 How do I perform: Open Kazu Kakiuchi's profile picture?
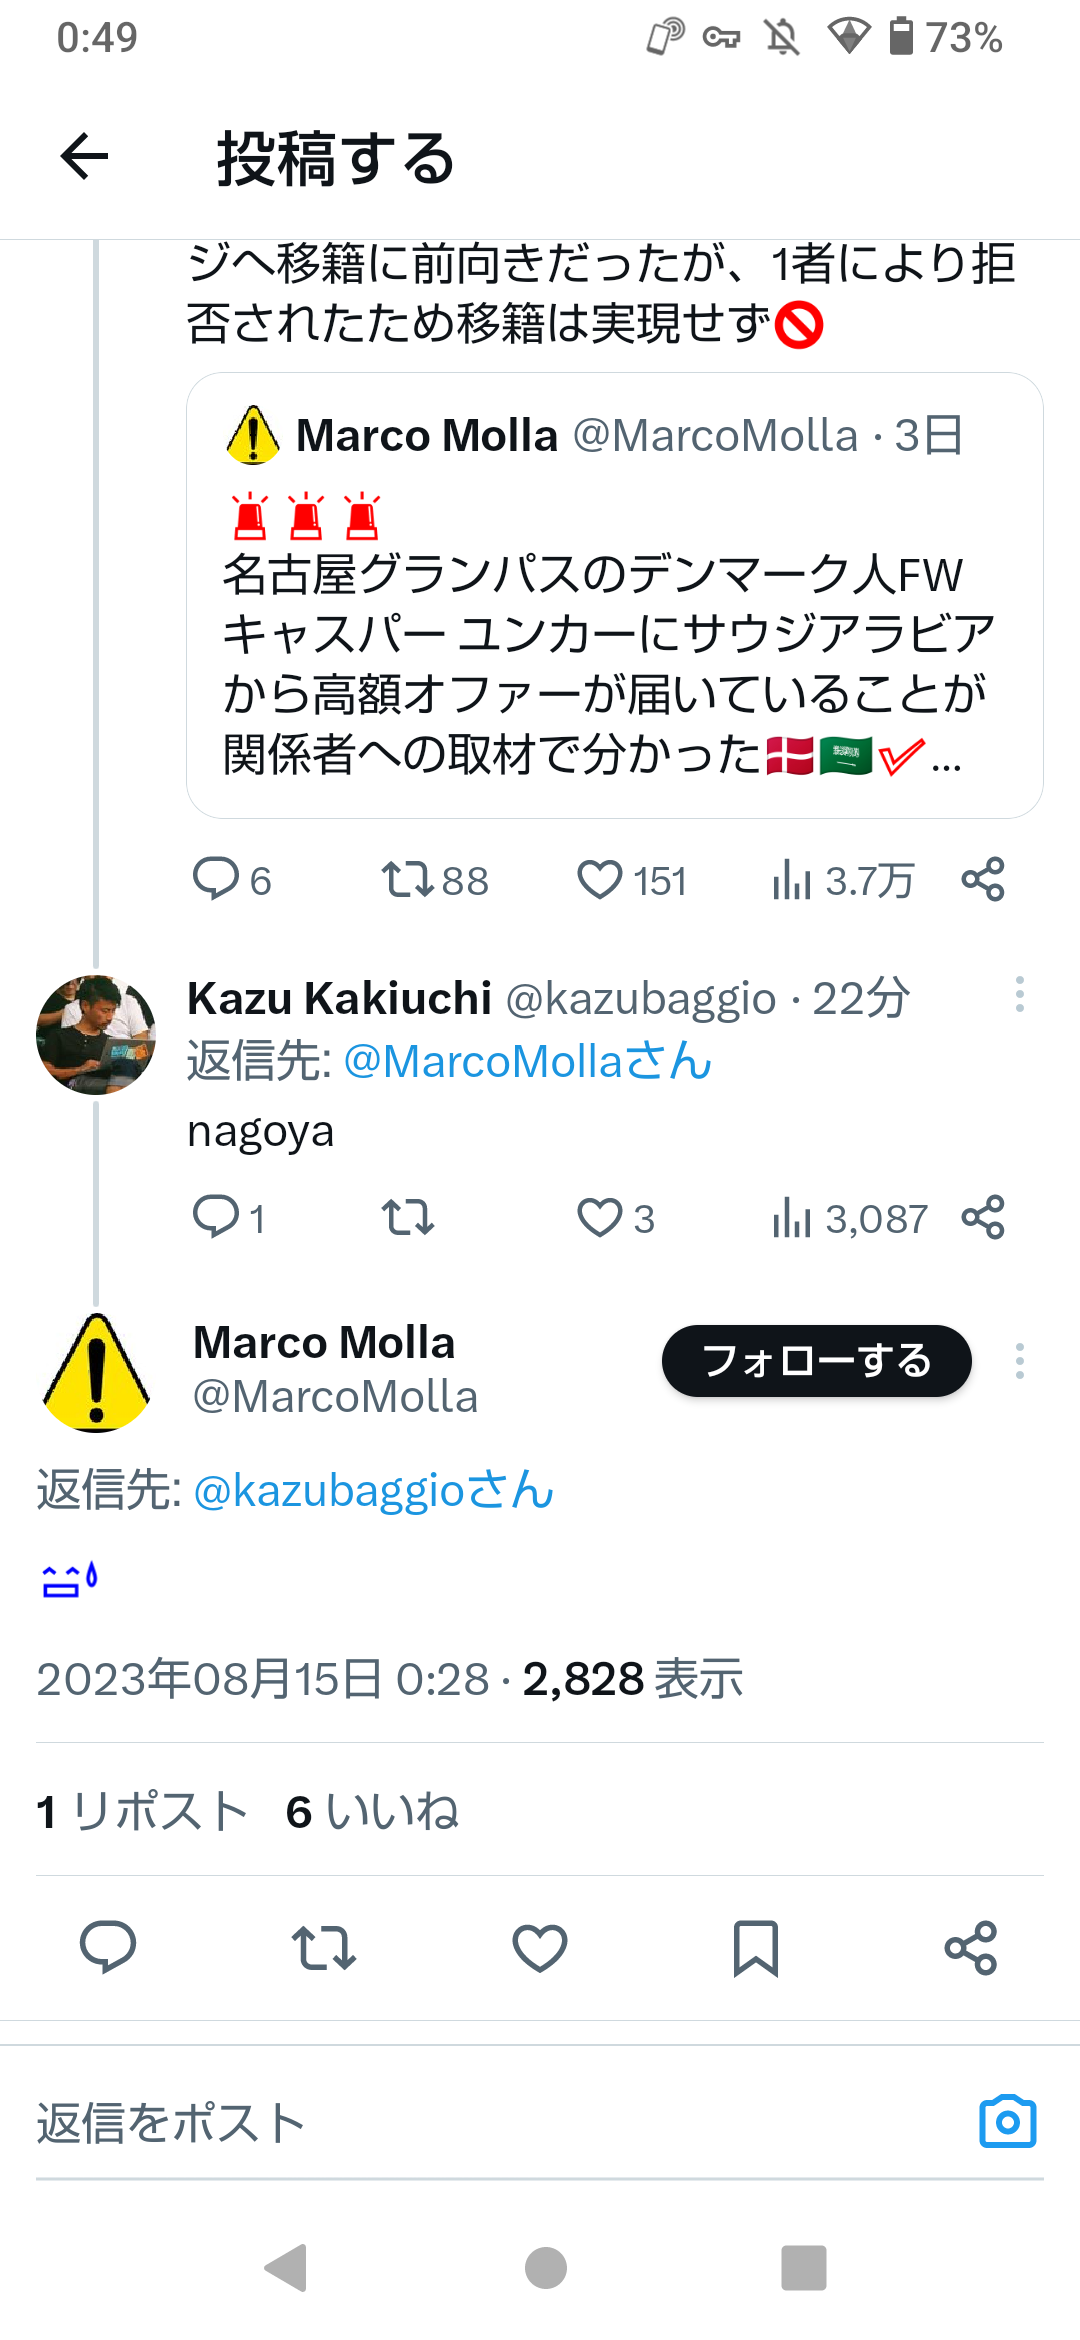[x=96, y=1034]
